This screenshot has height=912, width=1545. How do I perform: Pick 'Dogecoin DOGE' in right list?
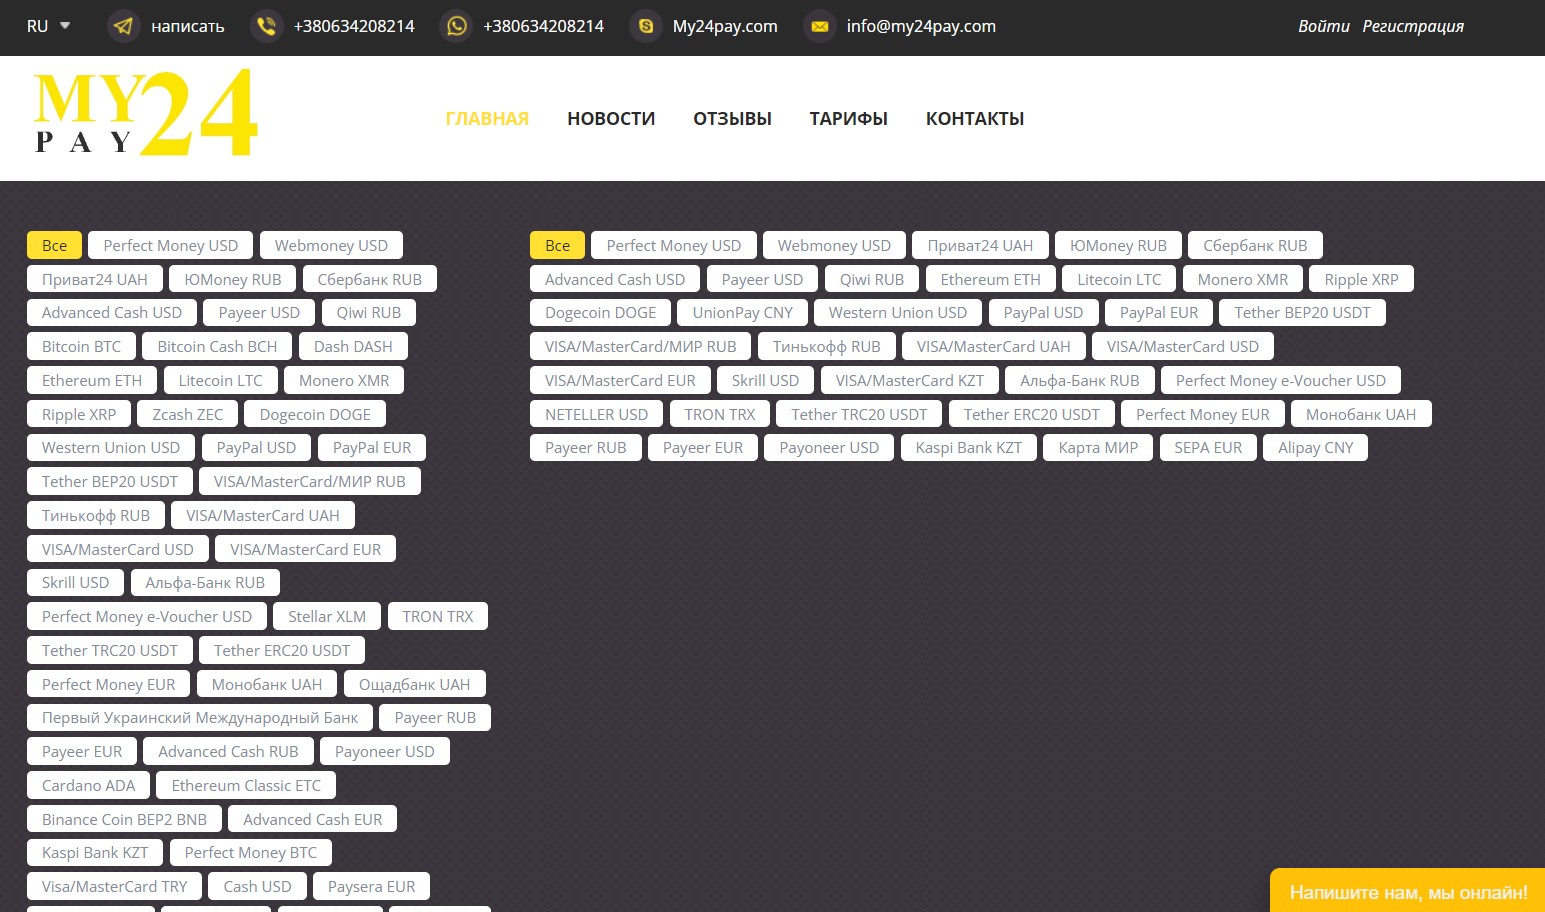(600, 313)
